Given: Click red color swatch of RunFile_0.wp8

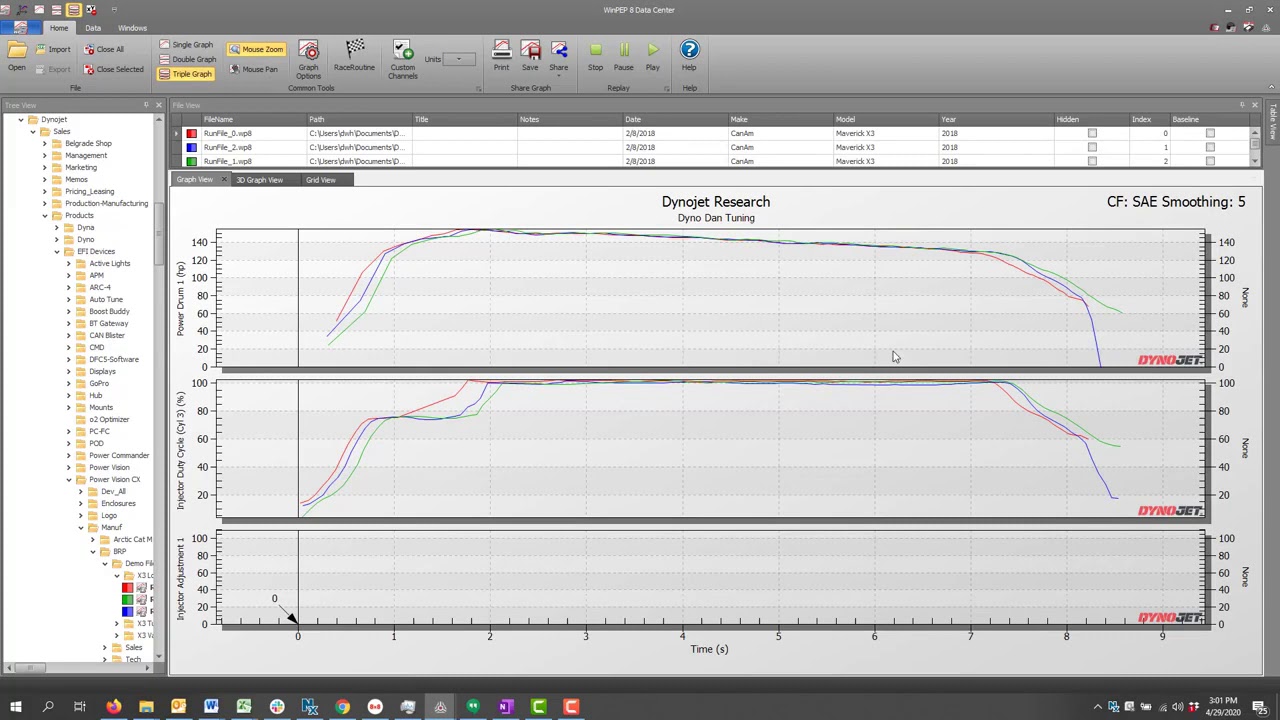Looking at the screenshot, I should (x=191, y=133).
